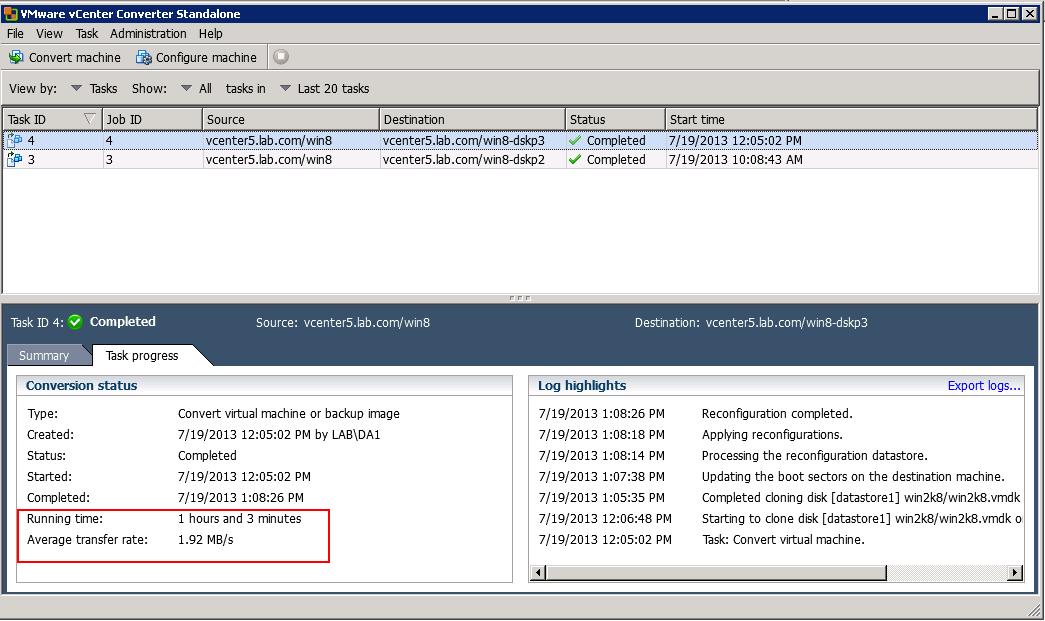Select destination vcenter5.lab.com/win8-dskp3 cell

tap(473, 141)
